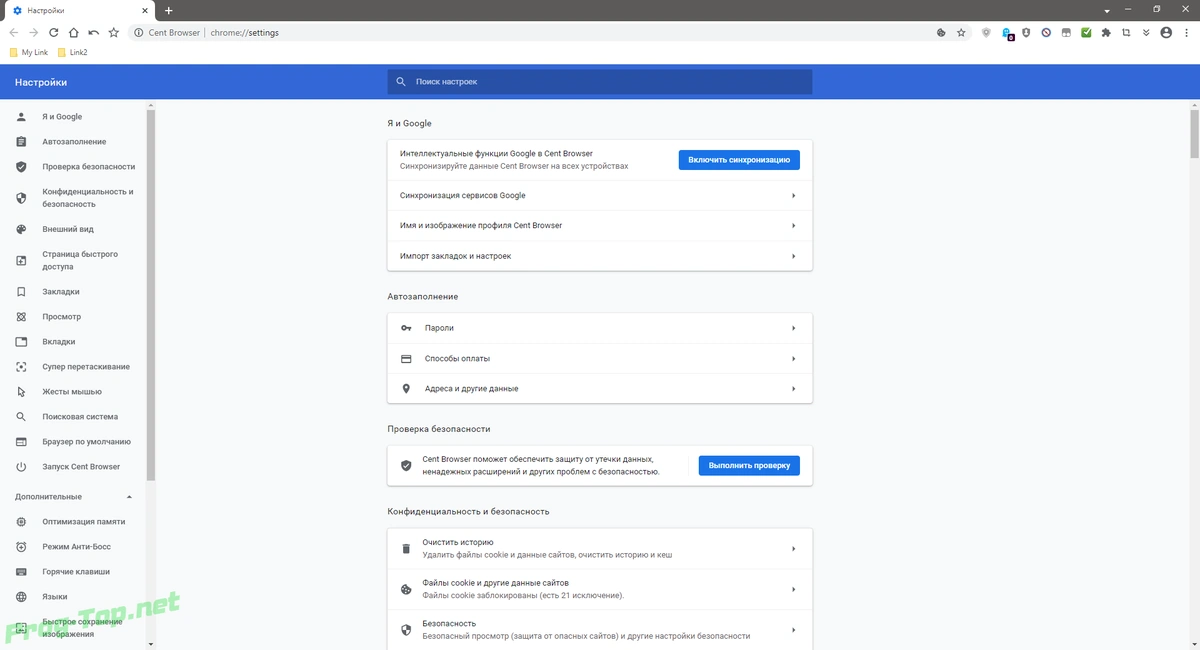Click the power icon for Запуск Cent Browser
Screen dimensions: 1200x650
coord(21,467)
